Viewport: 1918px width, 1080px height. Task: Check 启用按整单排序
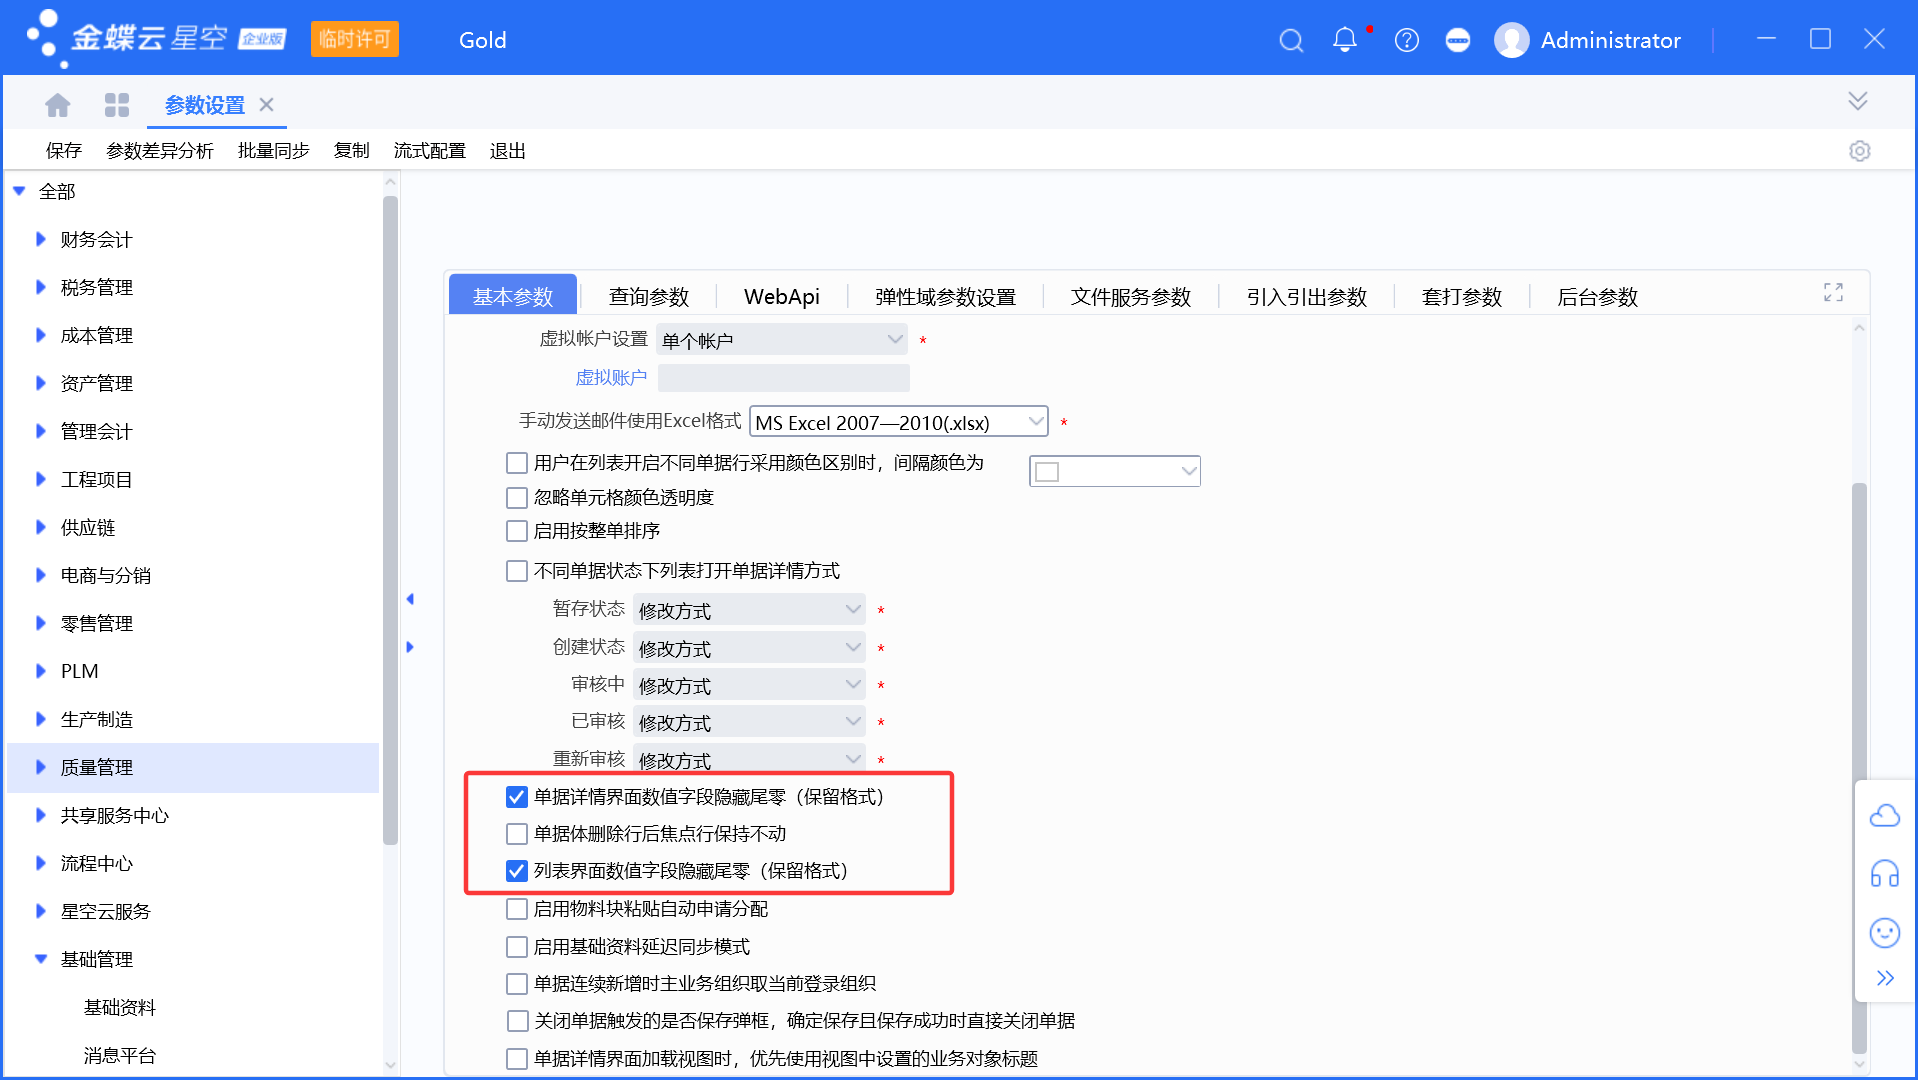(x=516, y=530)
